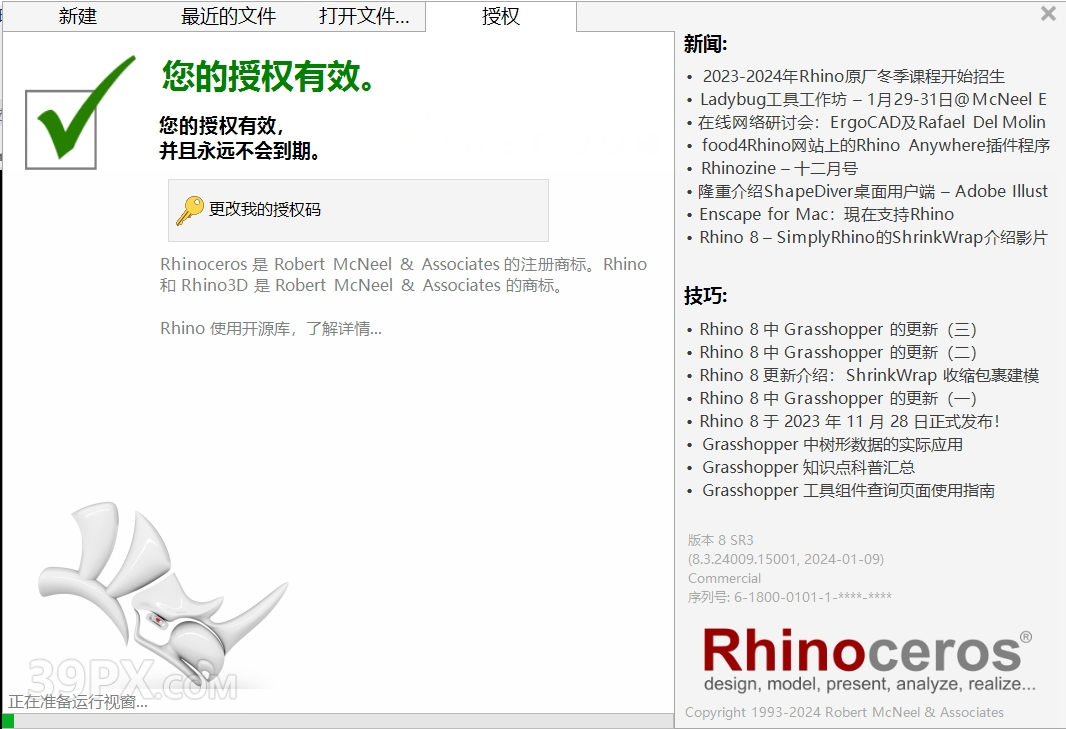The image size is (1066, 729).
Task: Open the 了解详情... open source link
Action: [x=344, y=328]
